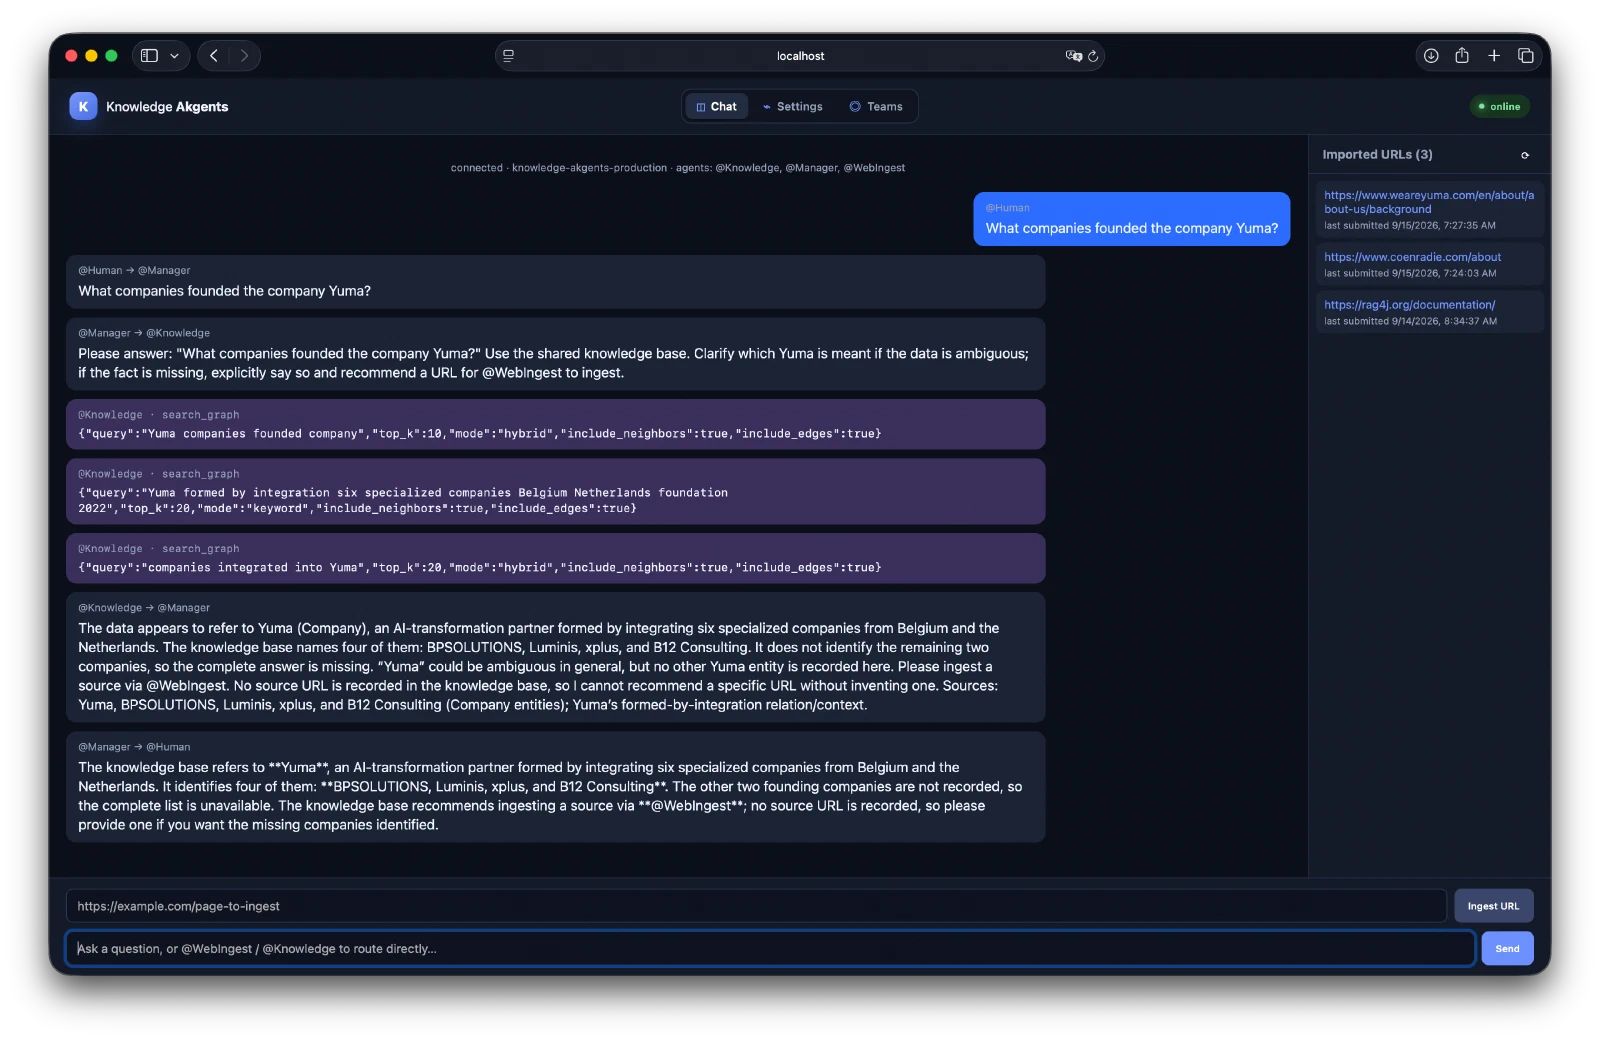The width and height of the screenshot is (1600, 1040).
Task: Open the rag4j.org documentation link
Action: point(1409,305)
